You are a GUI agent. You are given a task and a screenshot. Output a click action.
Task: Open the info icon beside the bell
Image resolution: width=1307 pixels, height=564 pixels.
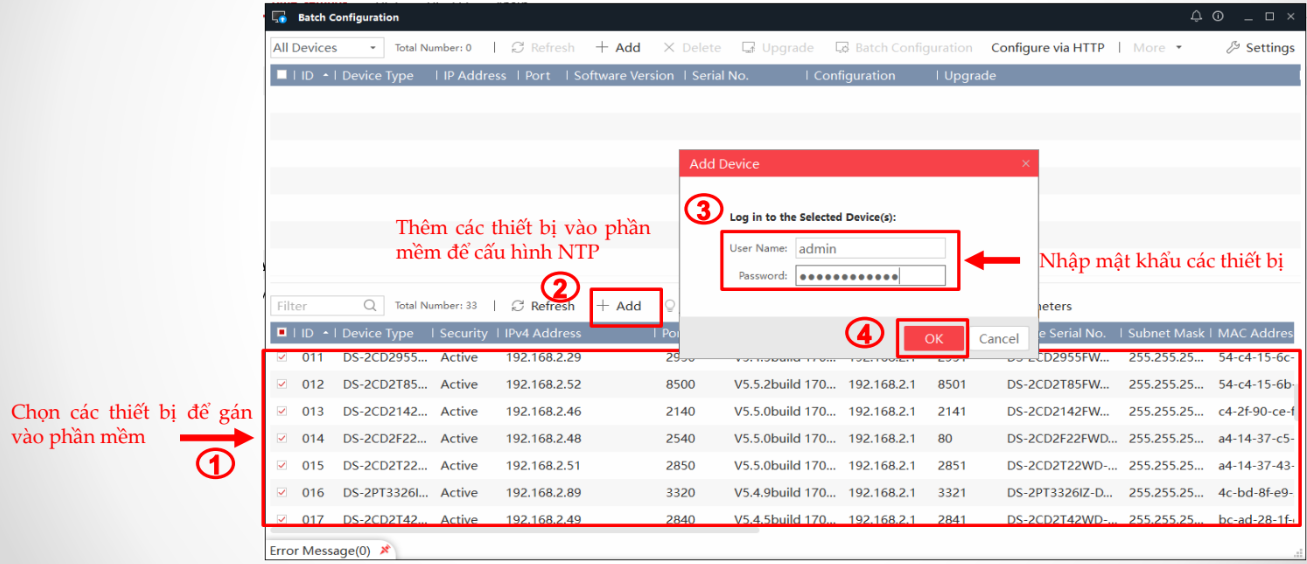(1218, 17)
